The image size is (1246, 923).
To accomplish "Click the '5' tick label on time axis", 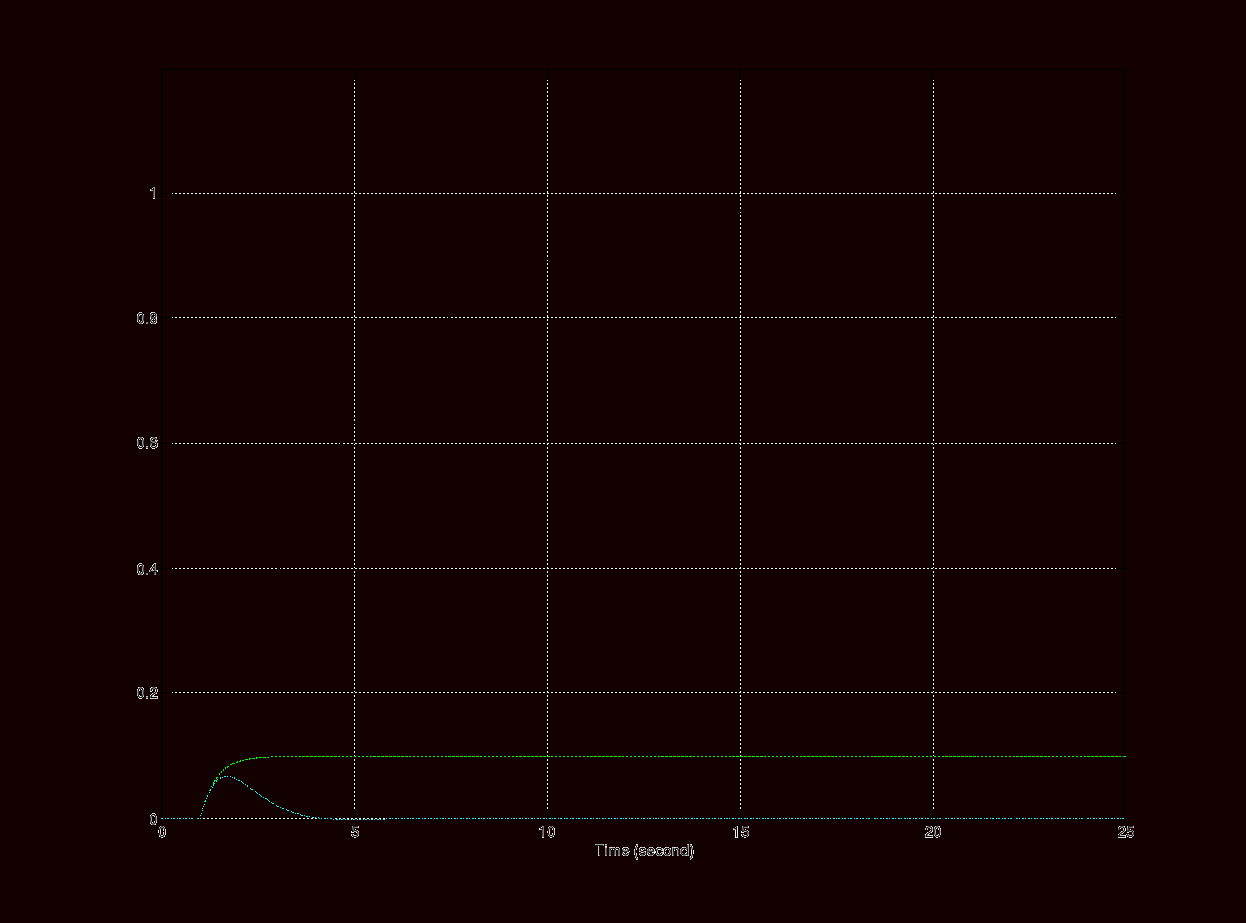I will coord(355,833).
